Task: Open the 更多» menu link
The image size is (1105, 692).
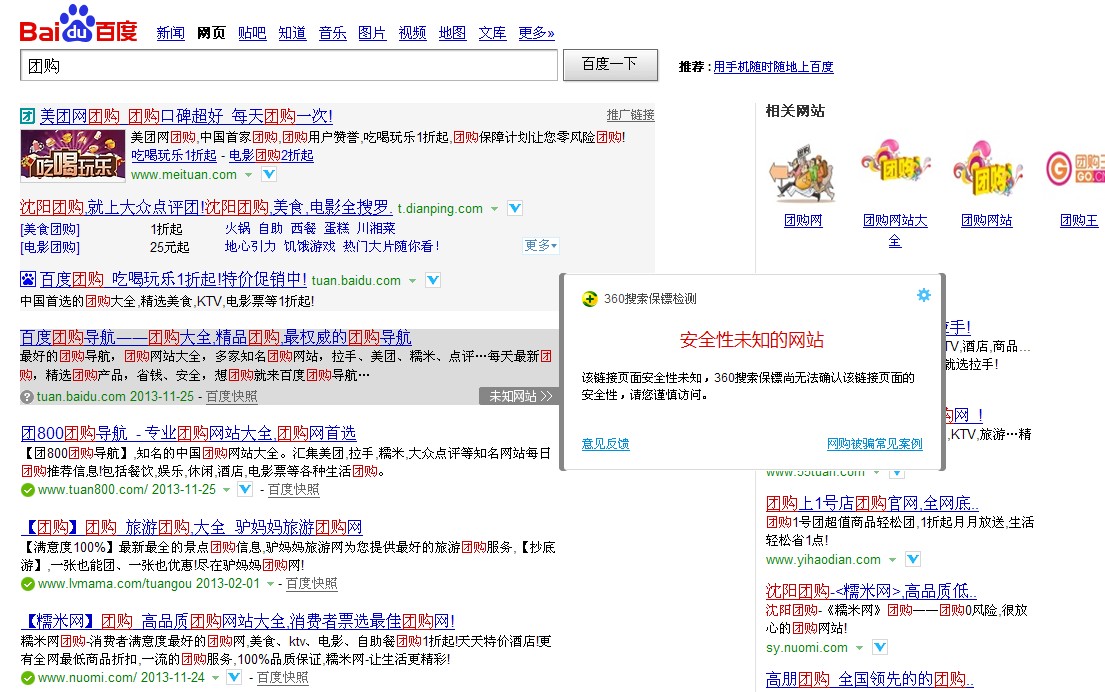Action: pyautogui.click(x=536, y=32)
